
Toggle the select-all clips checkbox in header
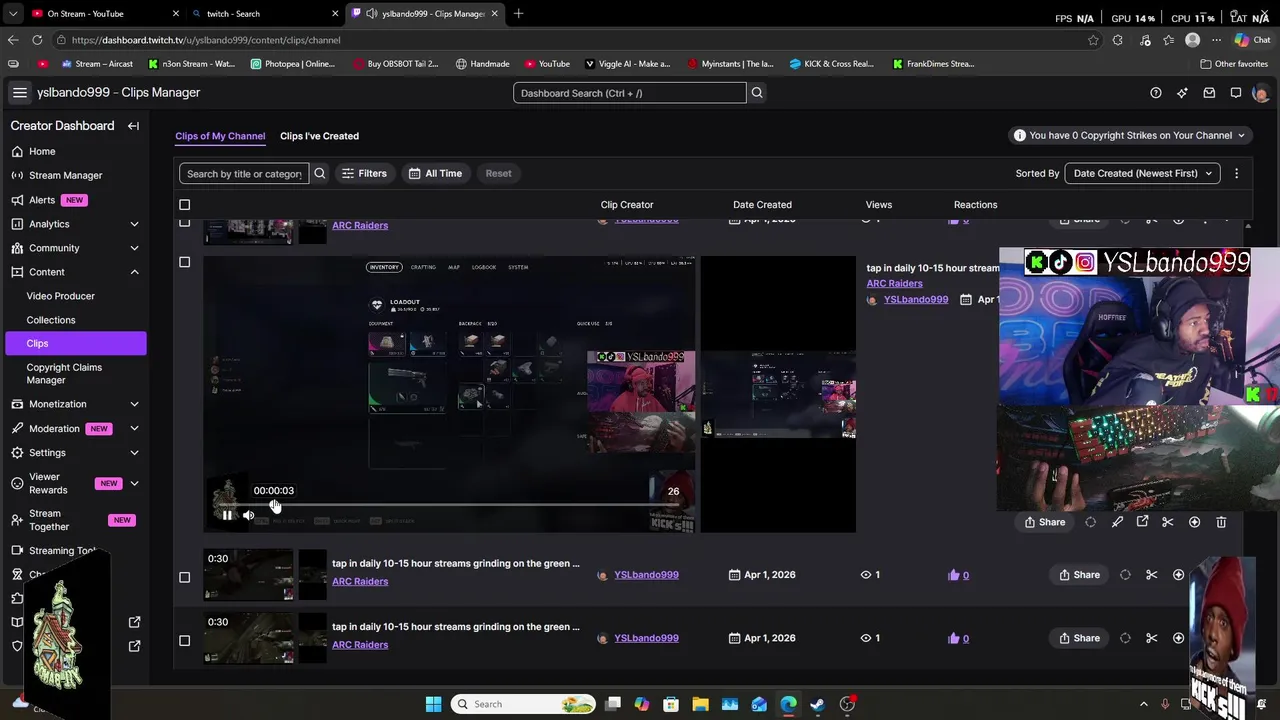click(184, 205)
